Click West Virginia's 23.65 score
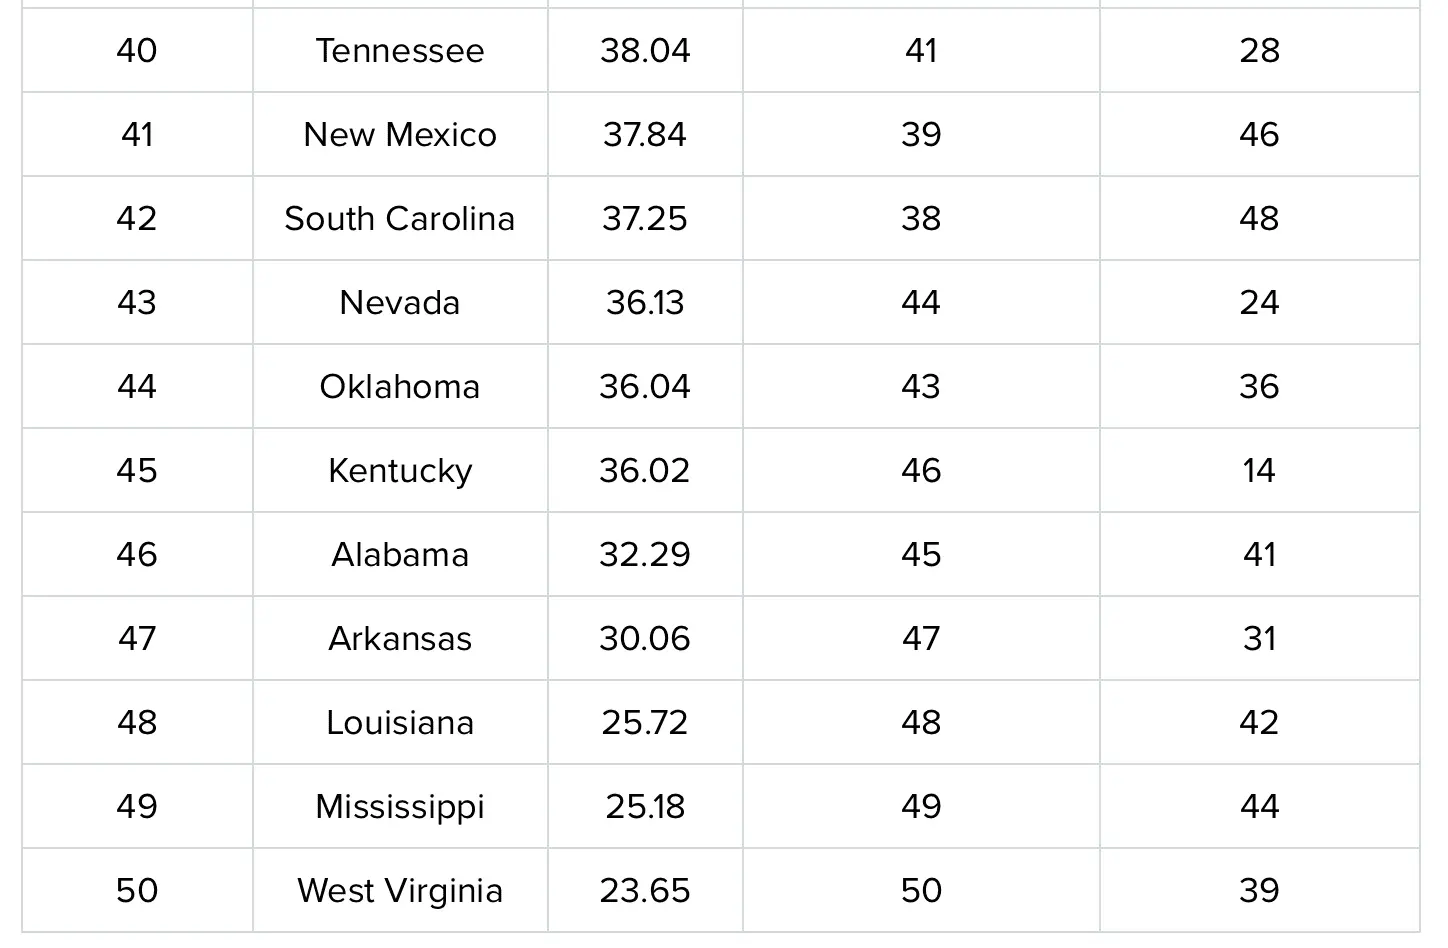Screen dimensions: 1448x948 click(x=645, y=891)
